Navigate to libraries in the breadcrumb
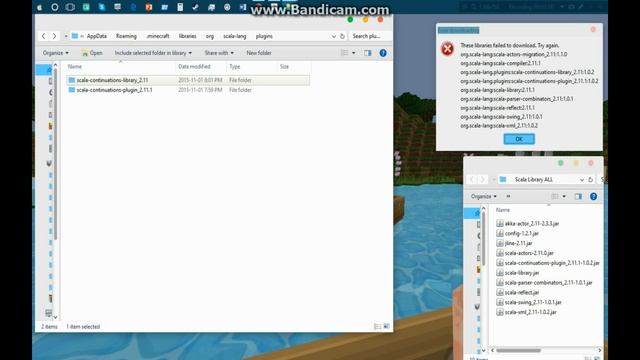Image resolution: width=640 pixels, height=360 pixels. (187, 36)
